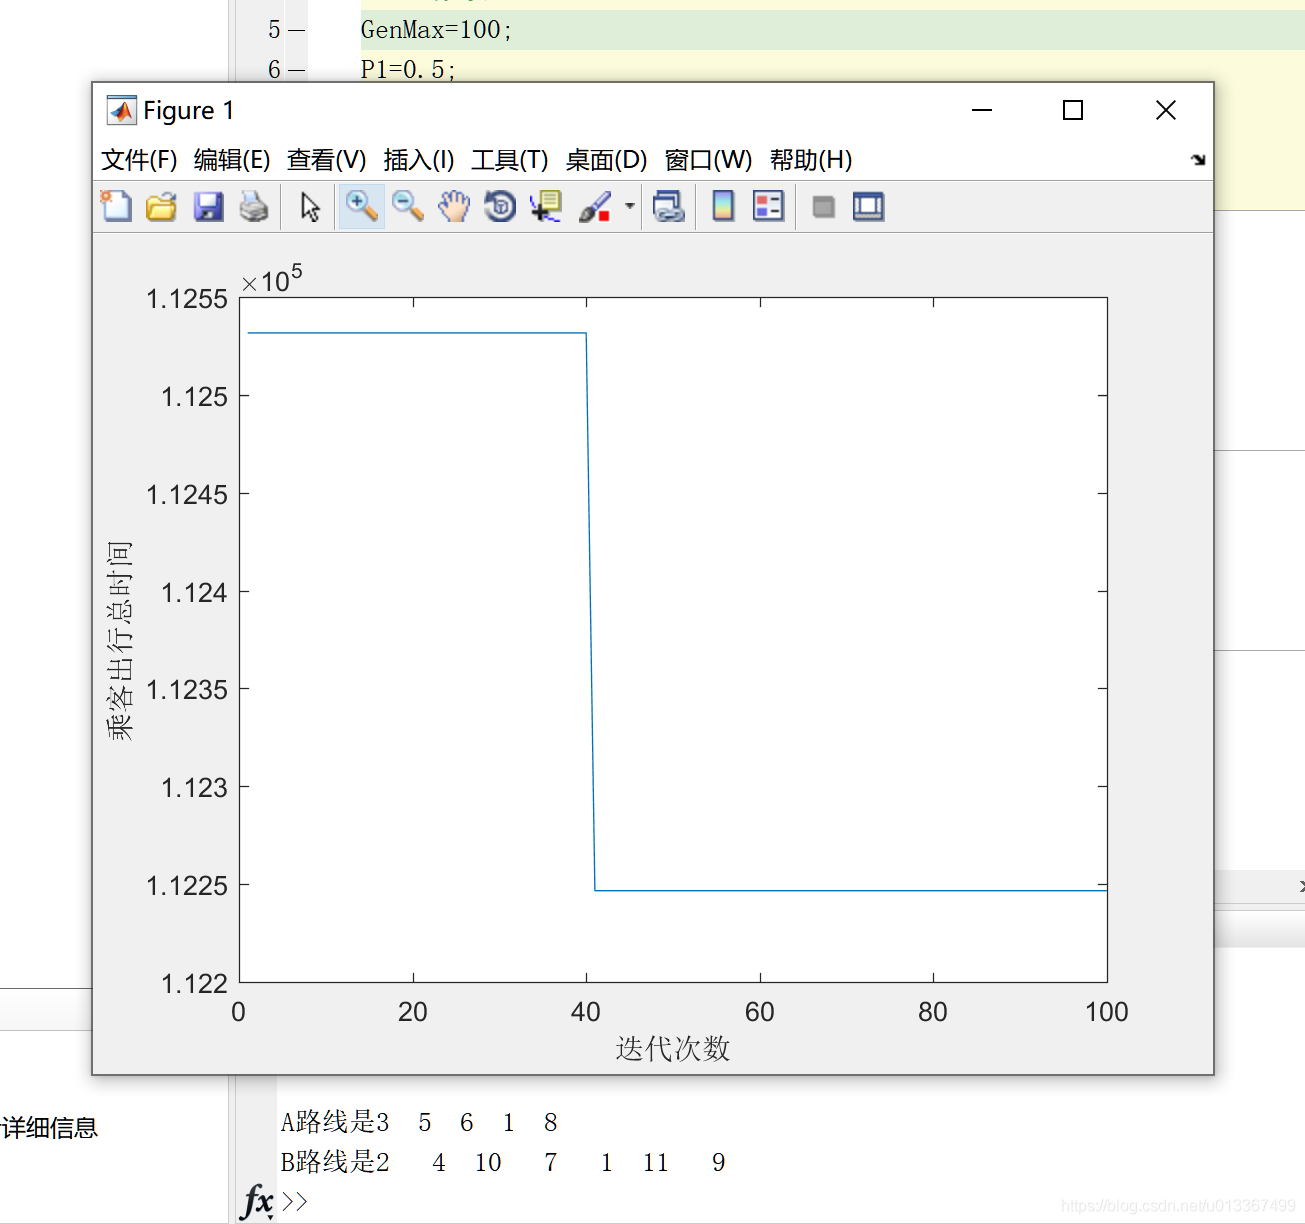
Task: Toggle the data brushing tool
Action: coord(597,206)
